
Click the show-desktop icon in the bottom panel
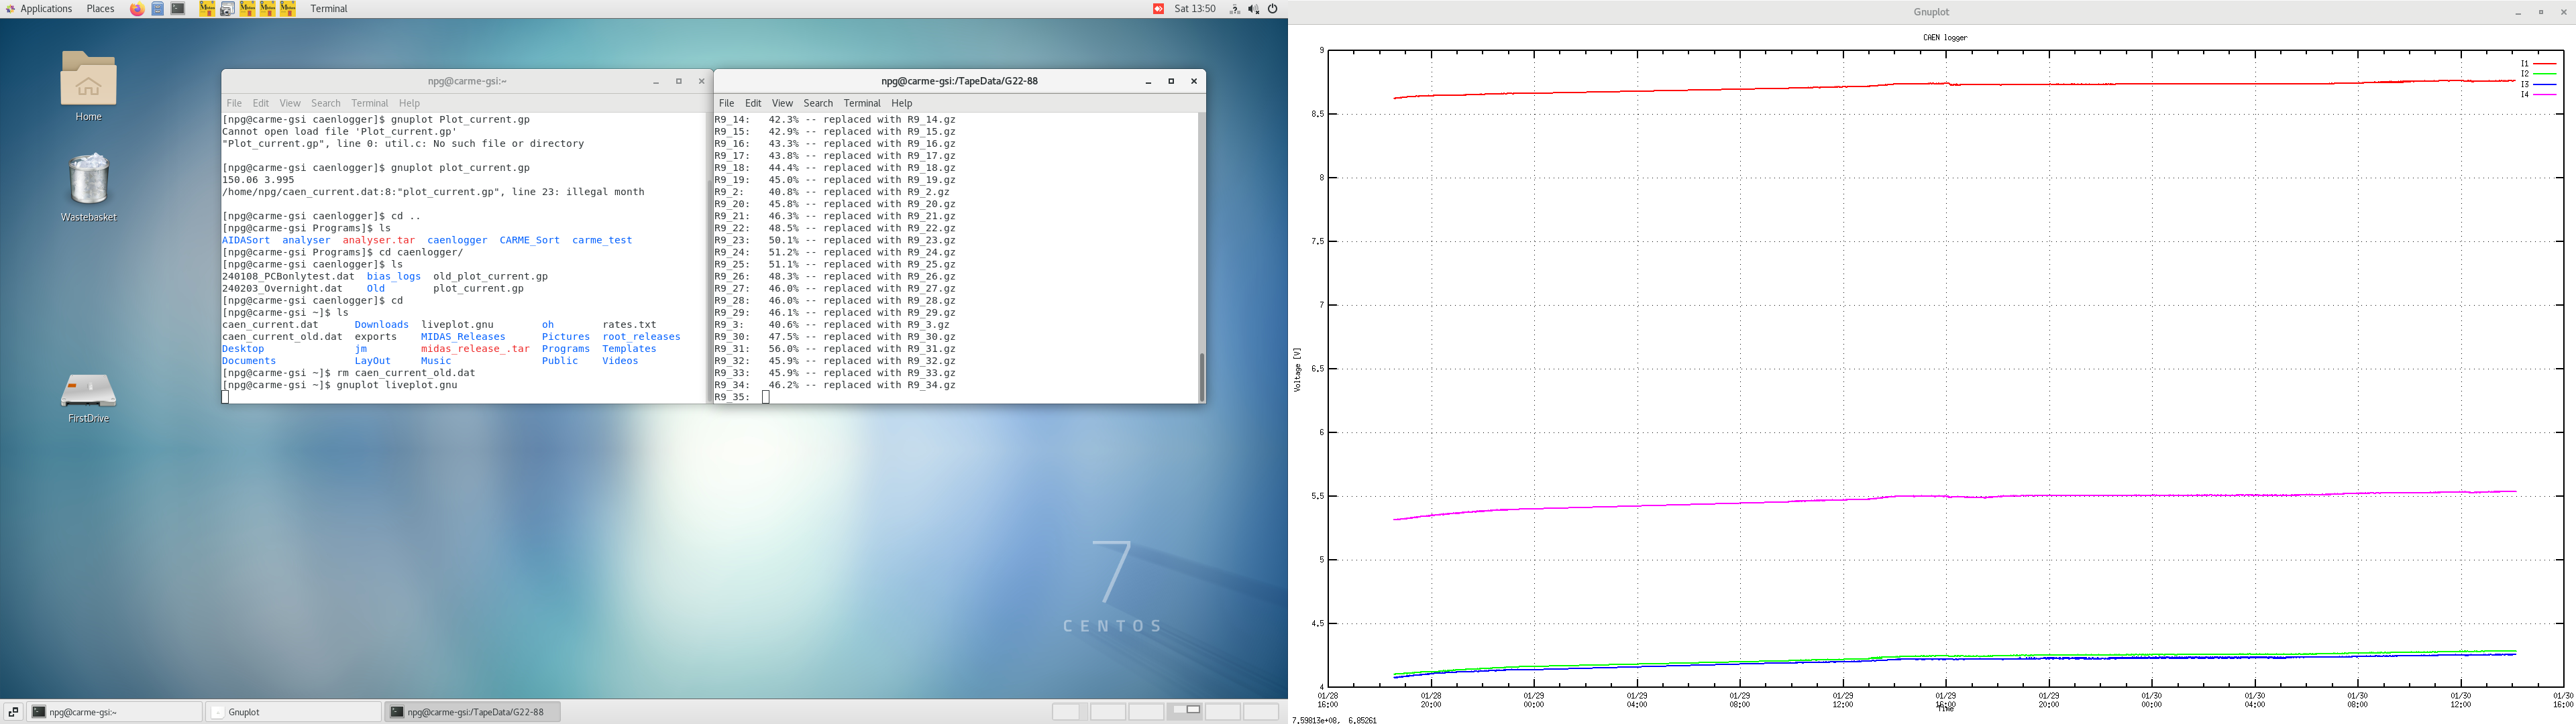click(x=13, y=712)
